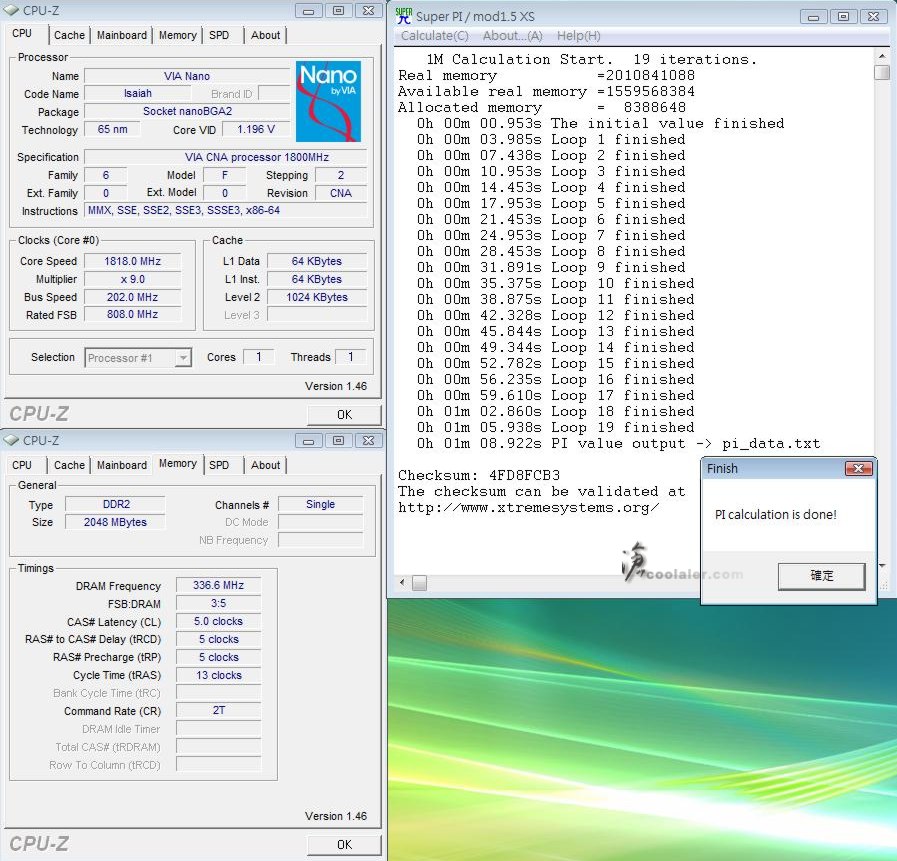Select the Cache tab in the CPU-Z processor window
Screen dimensions: 897x861
coord(69,35)
